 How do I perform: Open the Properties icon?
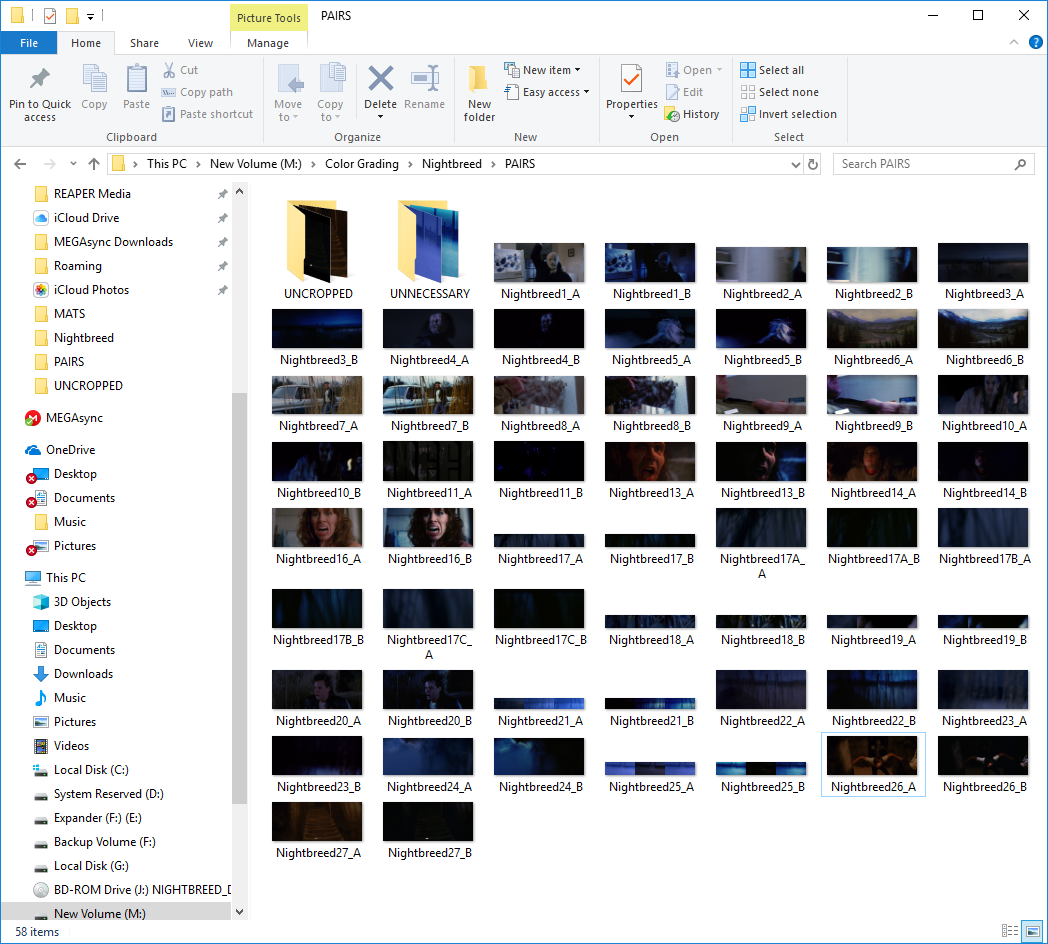point(631,78)
